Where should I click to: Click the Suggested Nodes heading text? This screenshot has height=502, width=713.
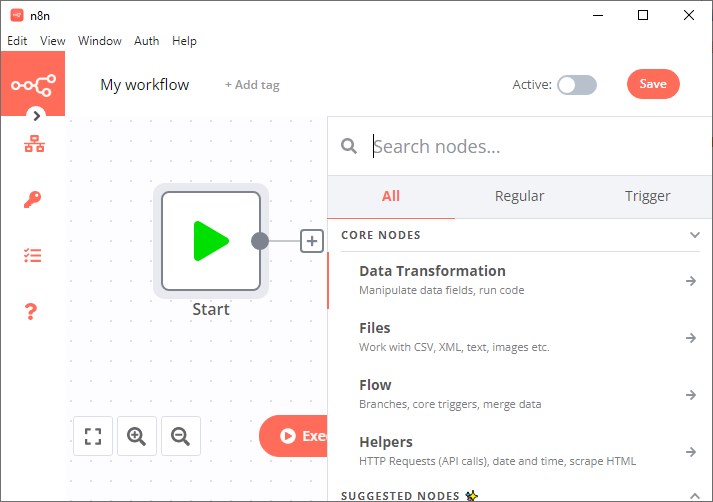pyautogui.click(x=400, y=496)
